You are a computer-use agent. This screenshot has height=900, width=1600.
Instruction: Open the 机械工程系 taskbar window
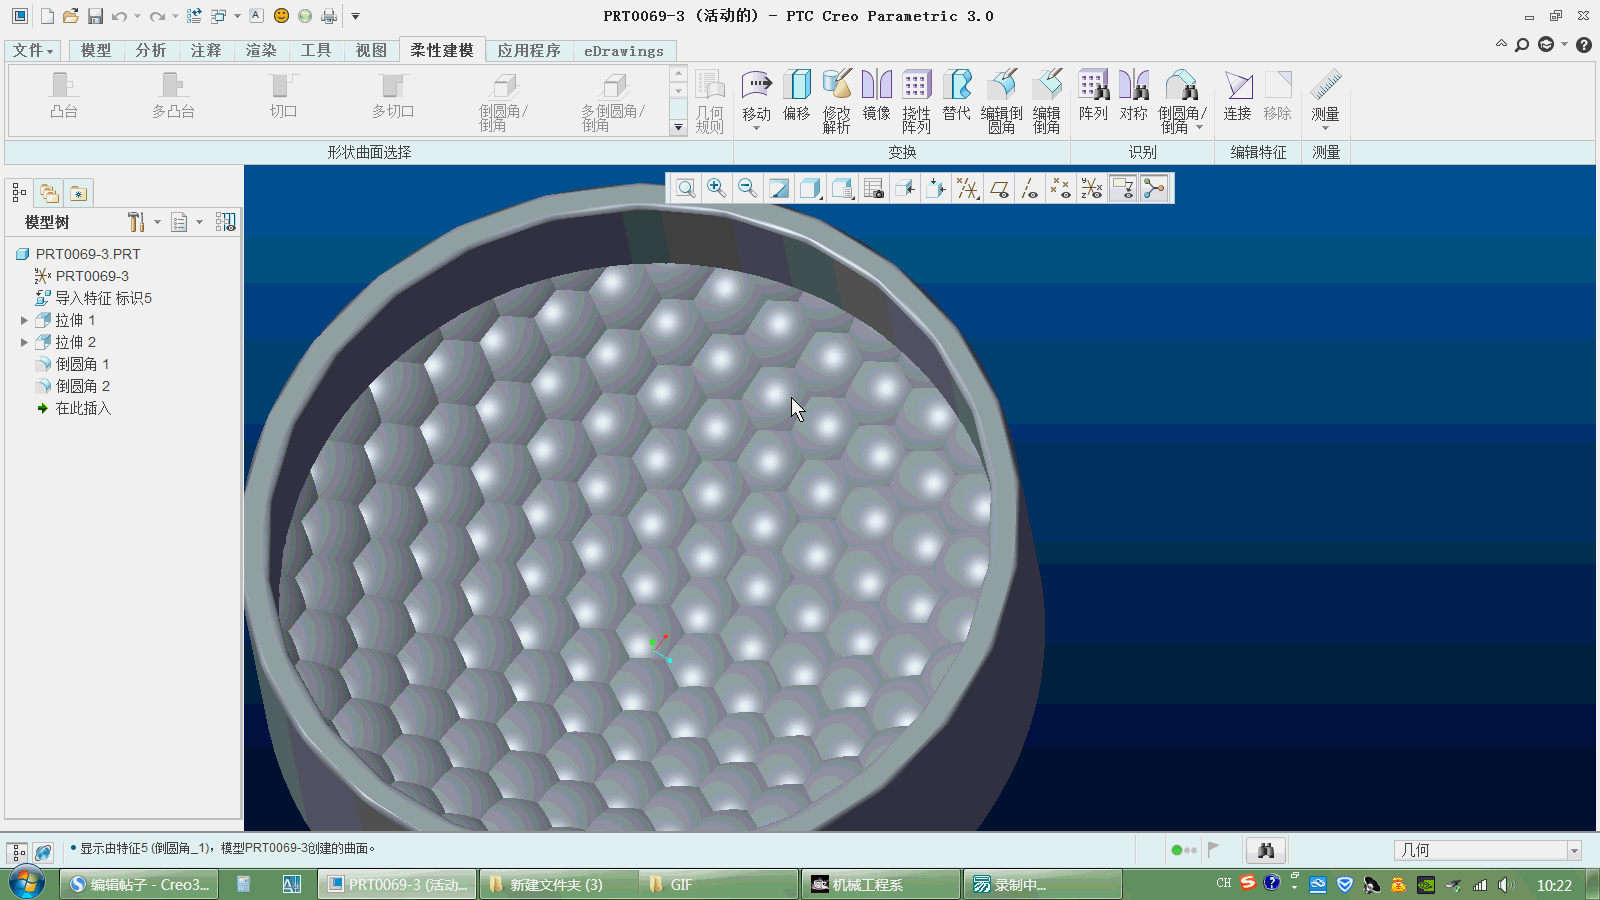pos(882,884)
